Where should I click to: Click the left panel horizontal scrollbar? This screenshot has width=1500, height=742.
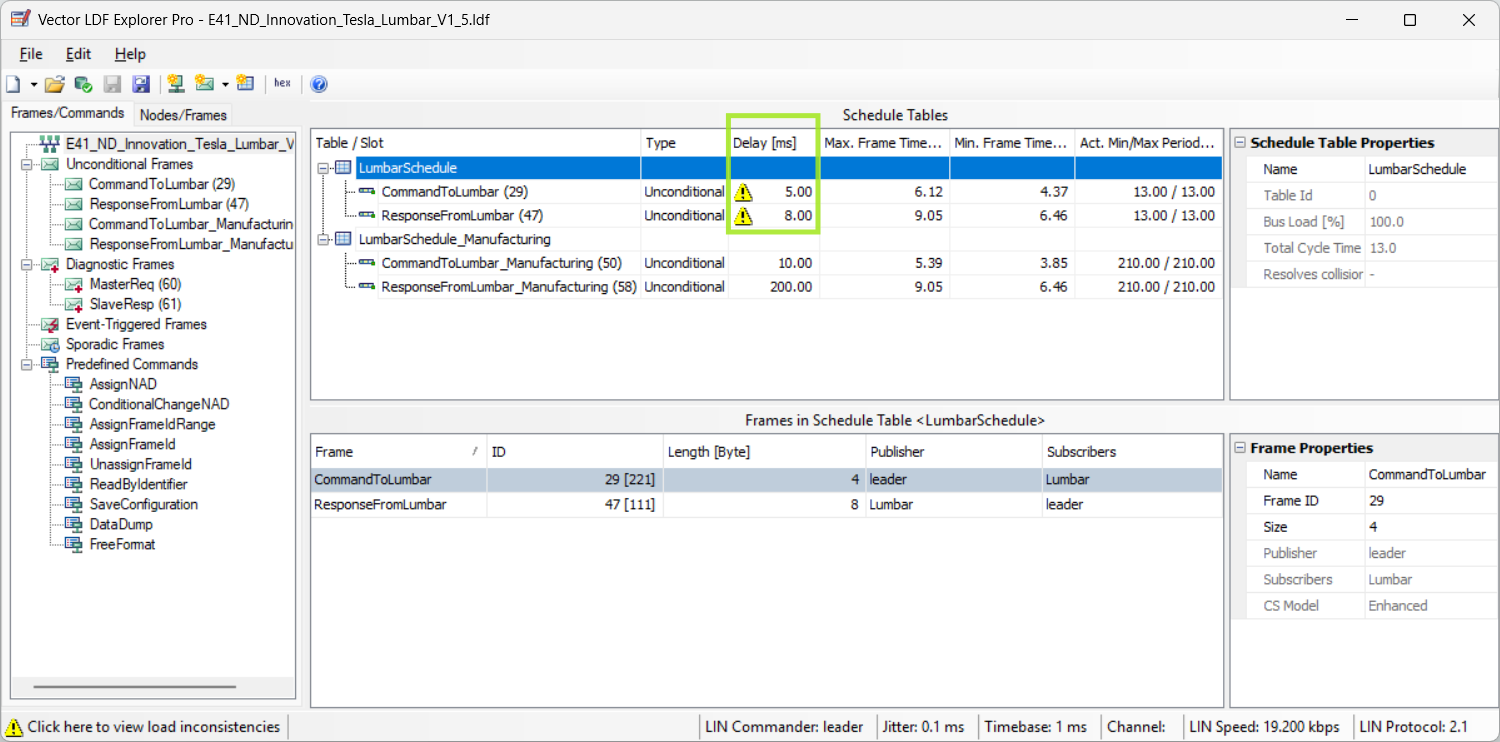(x=135, y=687)
